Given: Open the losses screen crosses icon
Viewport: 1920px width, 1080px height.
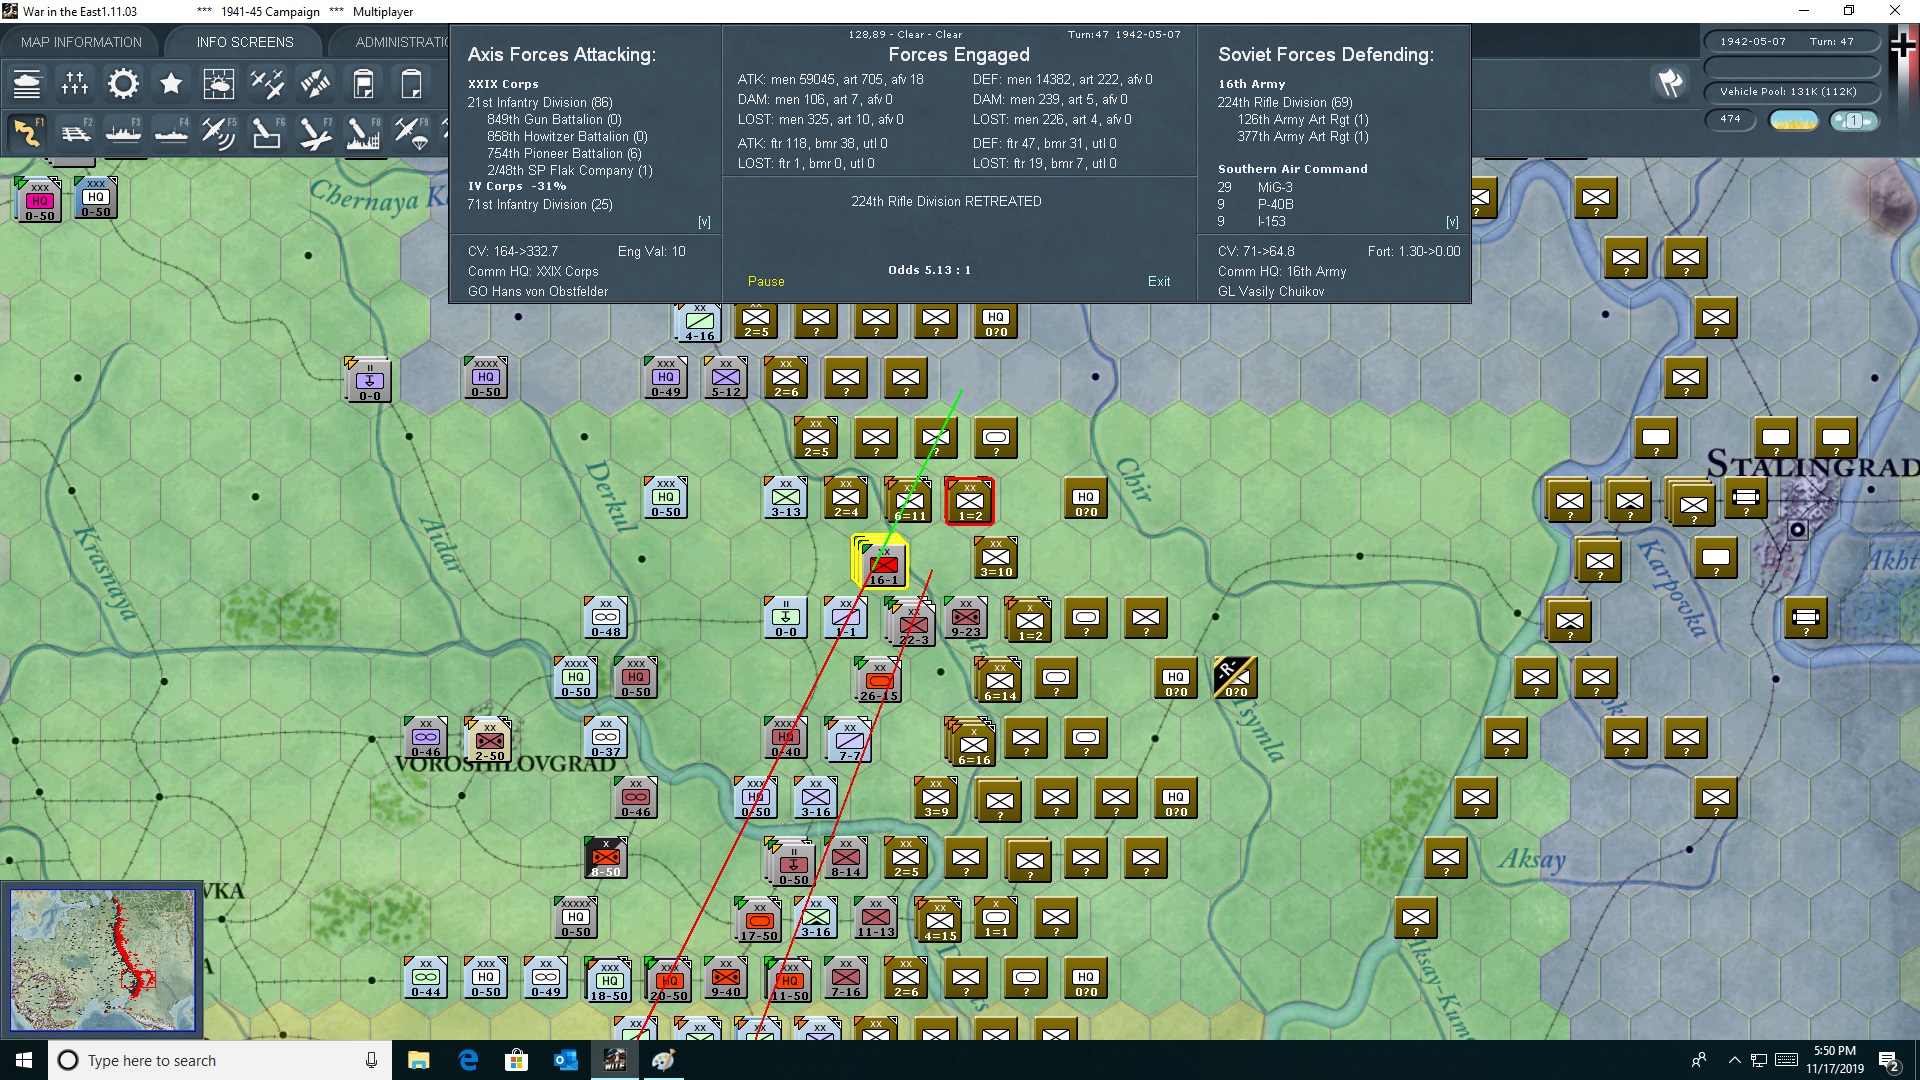Looking at the screenshot, I should click(75, 84).
